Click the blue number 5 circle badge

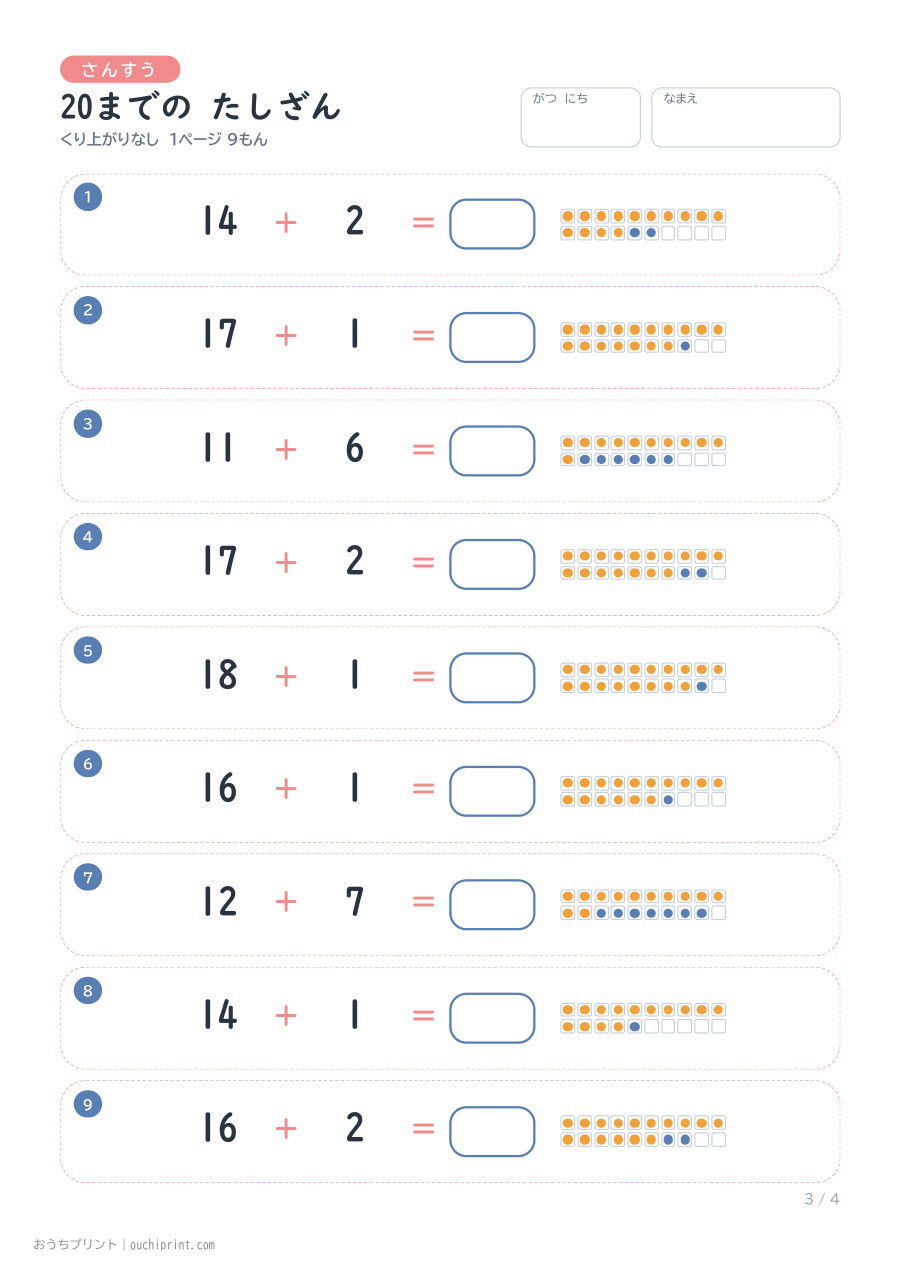pyautogui.click(x=88, y=650)
